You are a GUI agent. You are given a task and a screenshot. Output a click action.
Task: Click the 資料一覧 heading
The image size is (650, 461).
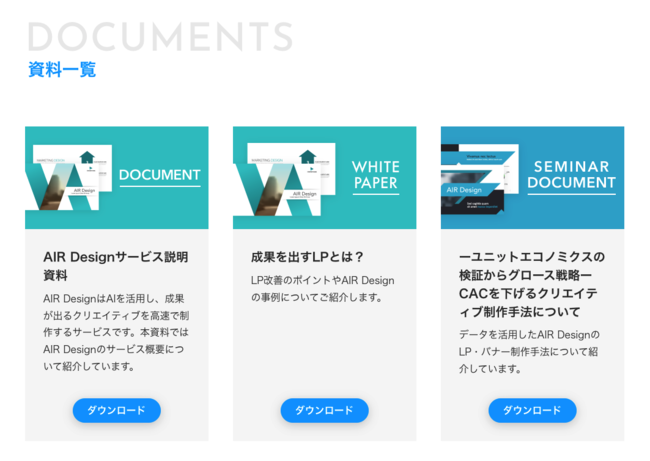(x=62, y=69)
